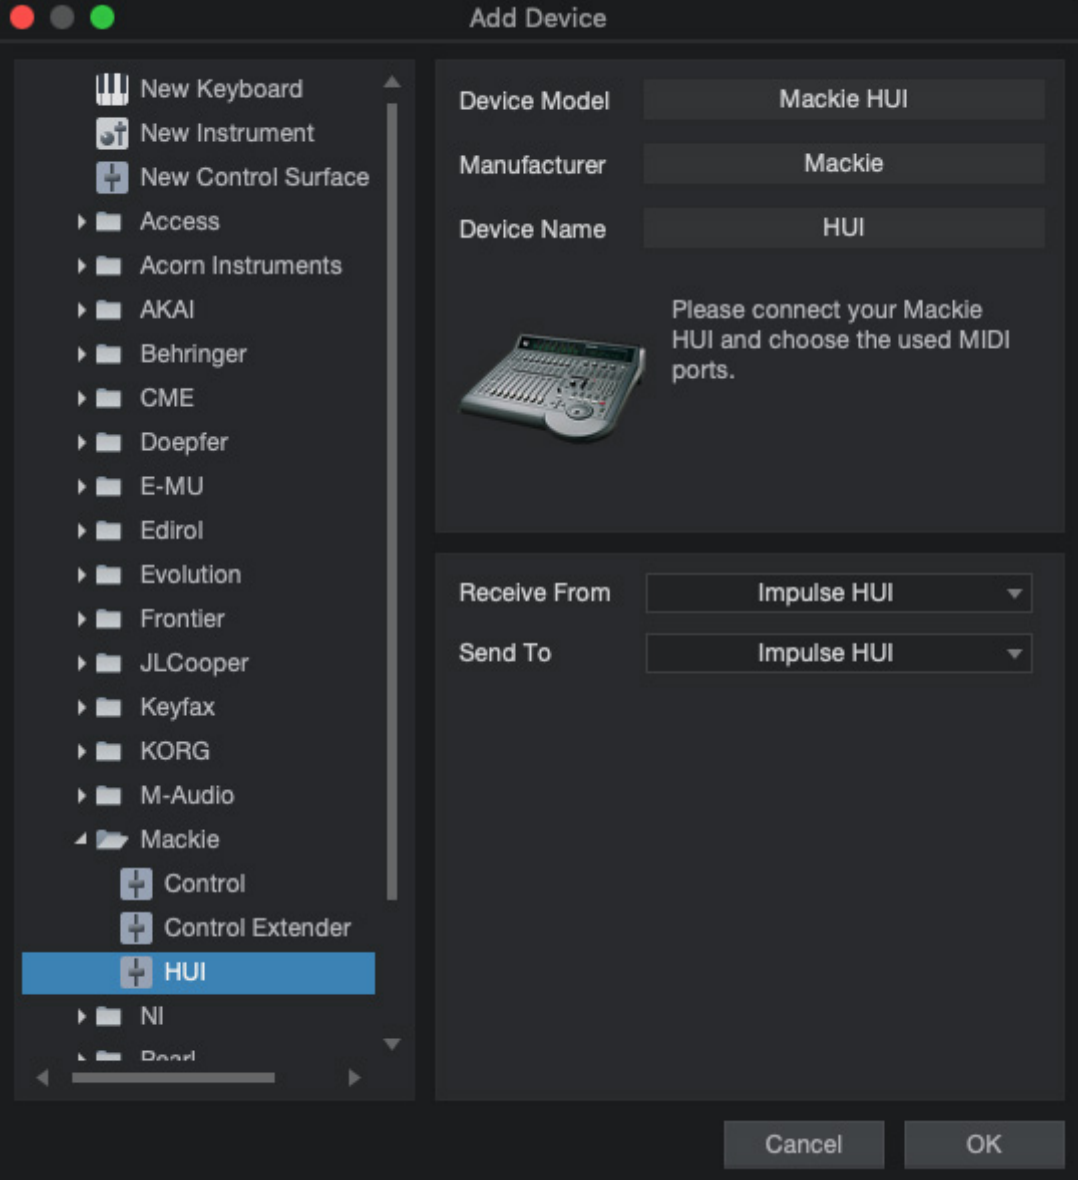Expand the E-MU device list
The height and width of the screenshot is (1180, 1078).
click(81, 487)
